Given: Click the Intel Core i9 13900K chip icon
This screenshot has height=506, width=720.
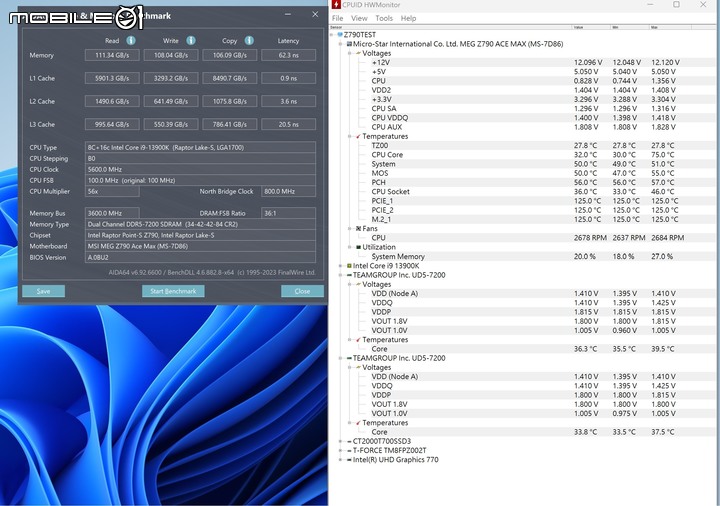Looking at the screenshot, I should tap(349, 266).
